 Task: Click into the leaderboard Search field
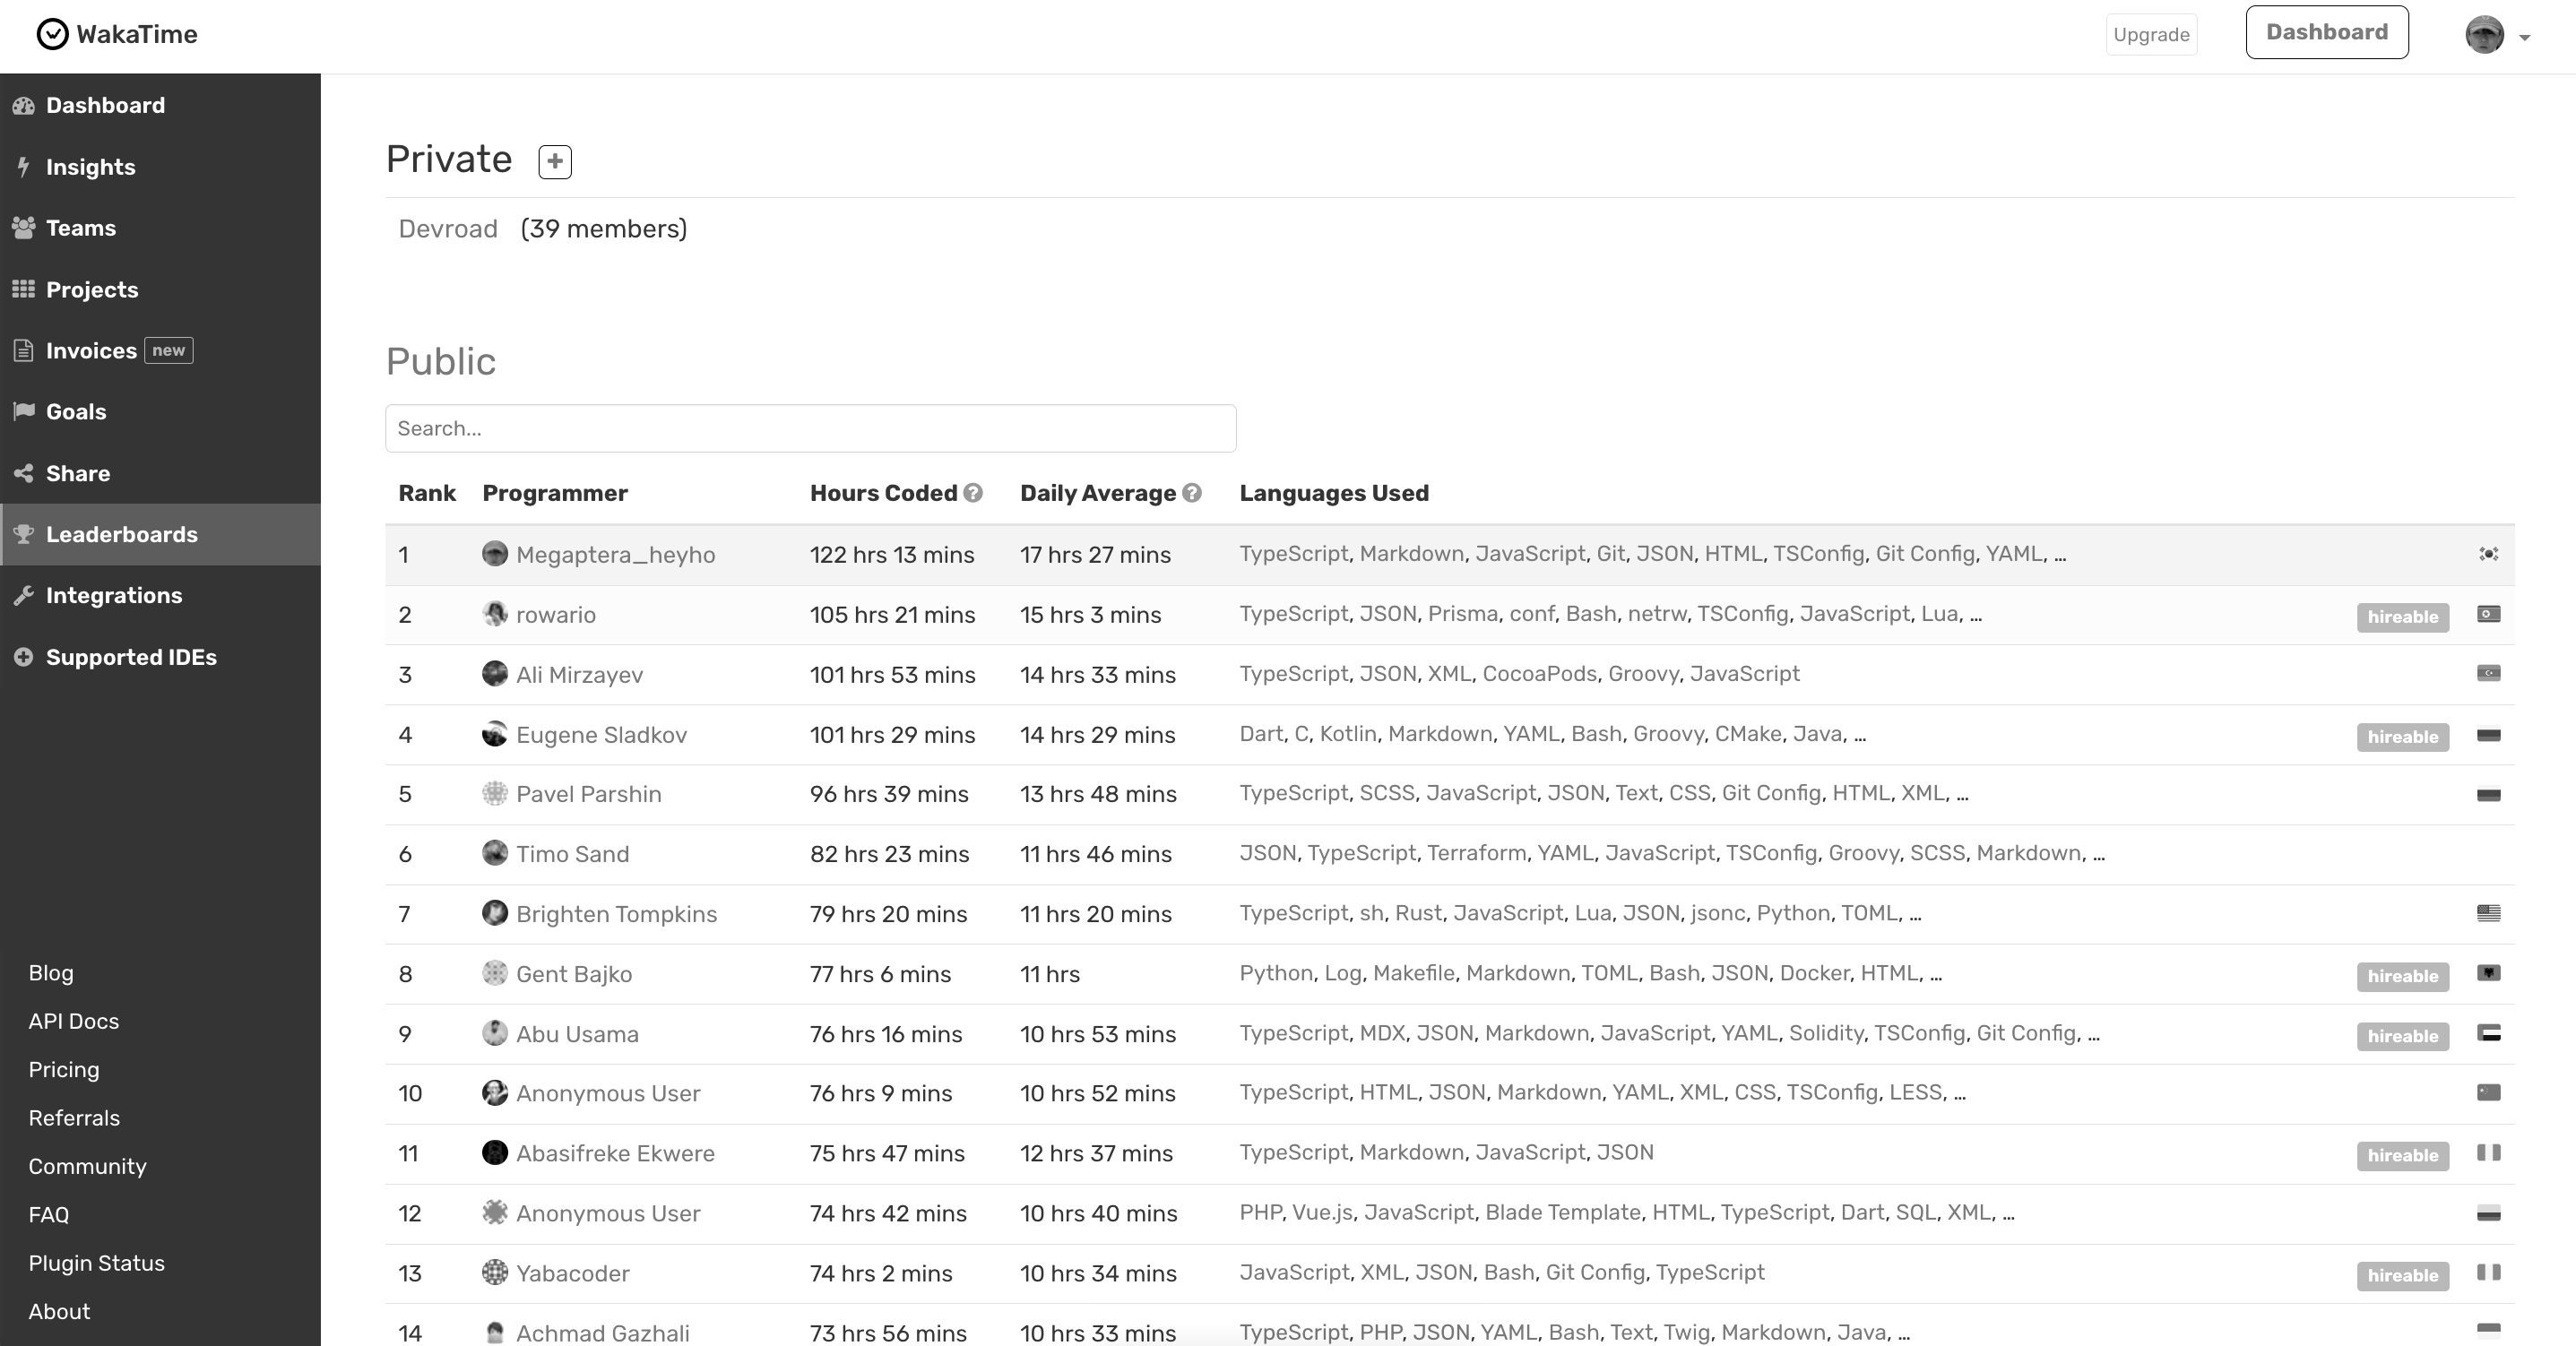tap(810, 428)
